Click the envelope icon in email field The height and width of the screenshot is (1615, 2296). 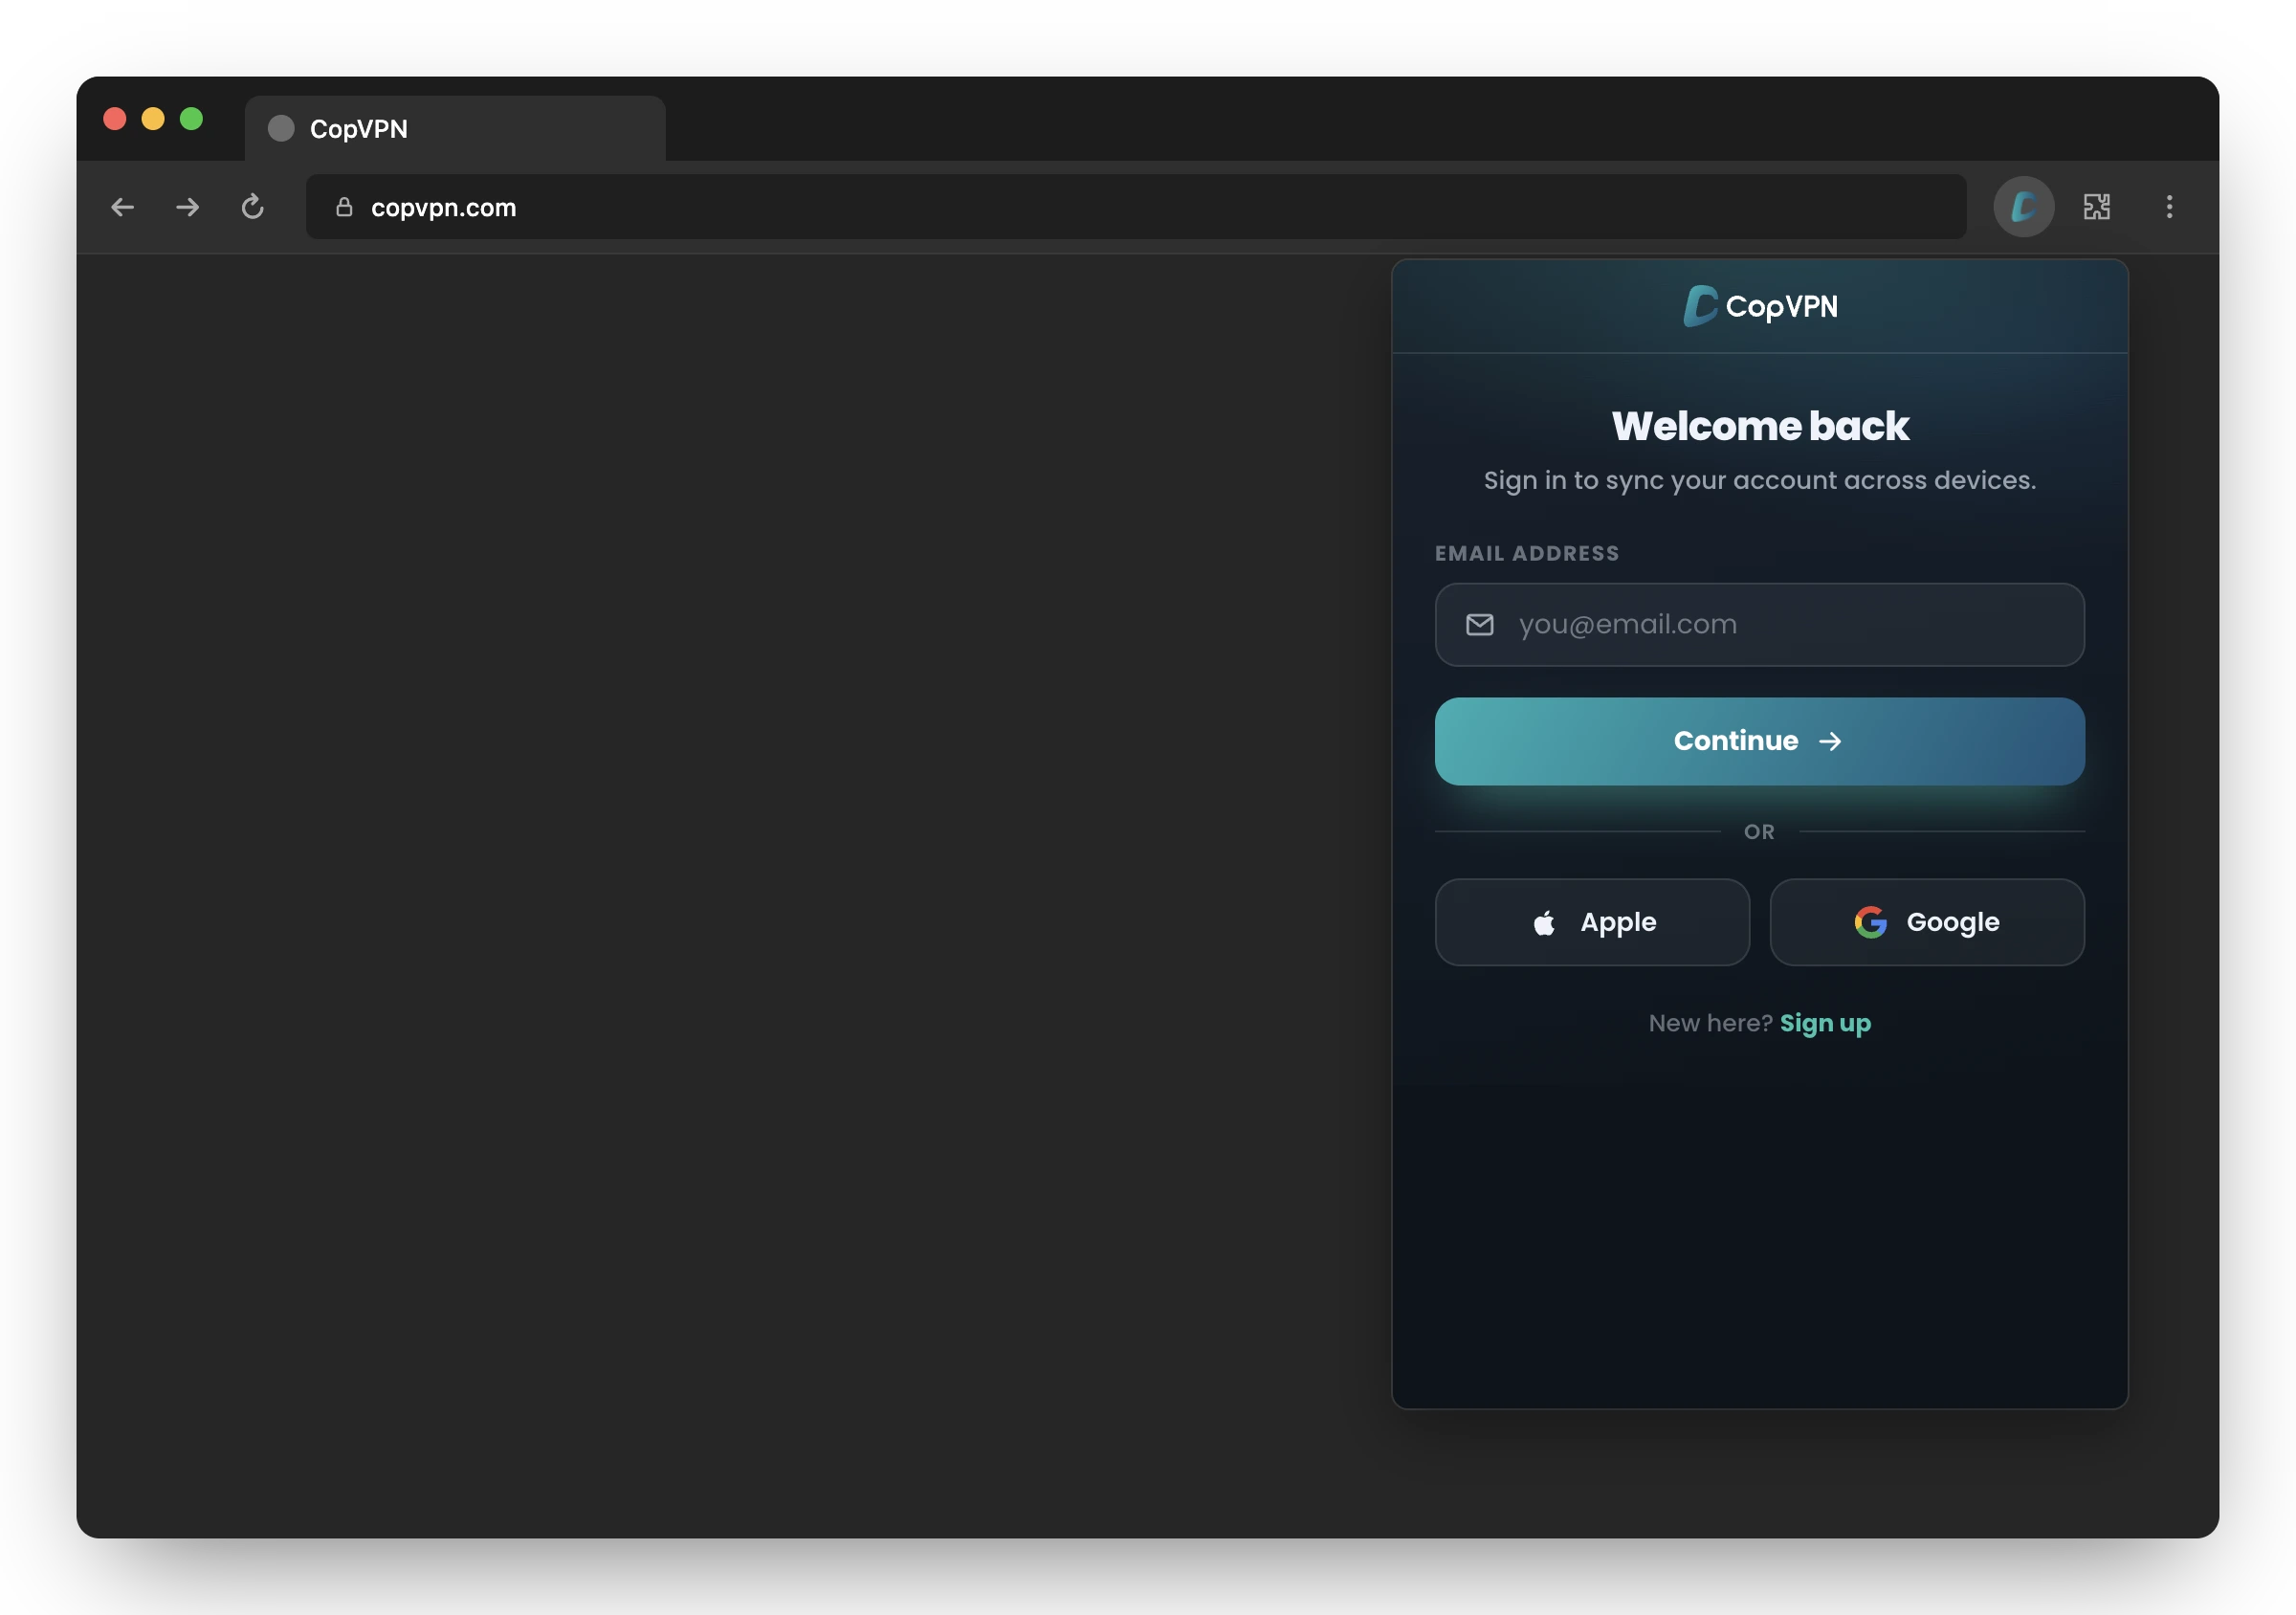pyautogui.click(x=1480, y=625)
